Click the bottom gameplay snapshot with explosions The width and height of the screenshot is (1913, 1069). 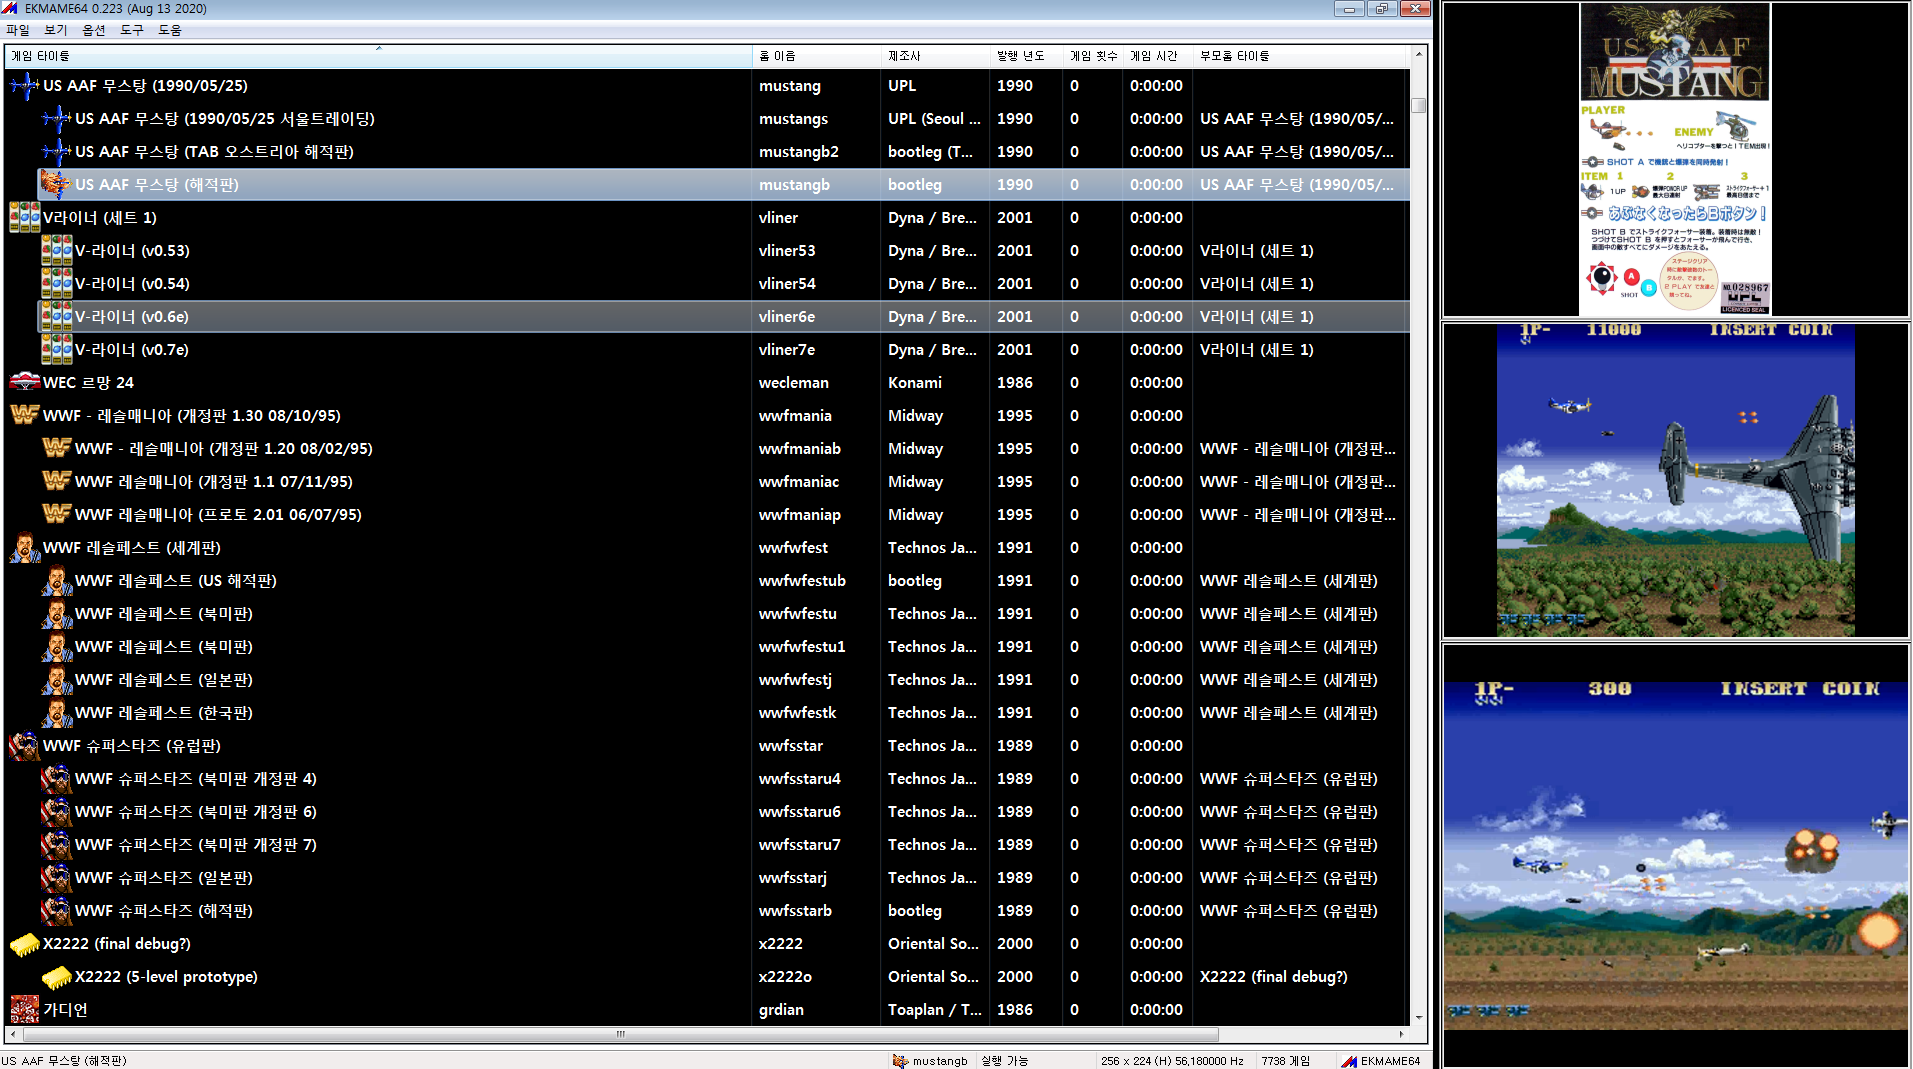tap(1675, 855)
